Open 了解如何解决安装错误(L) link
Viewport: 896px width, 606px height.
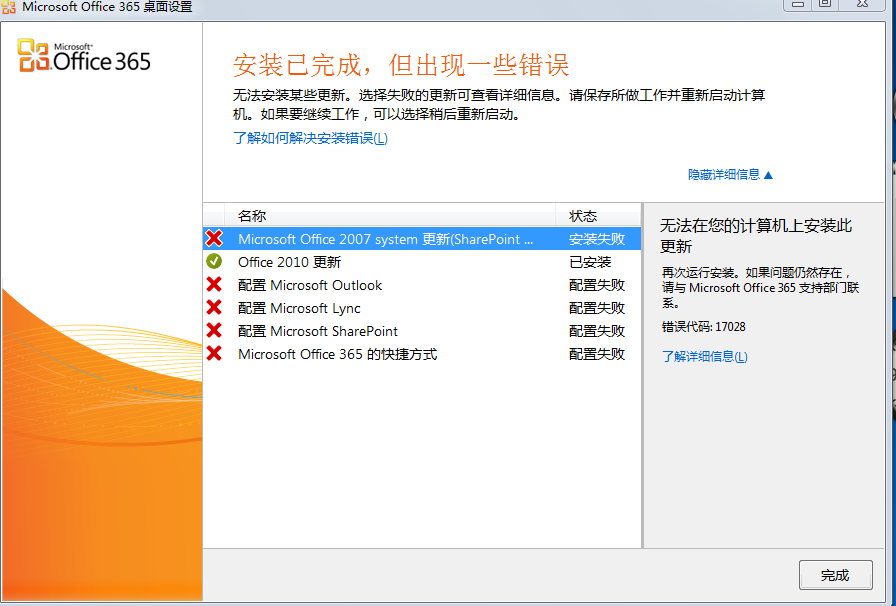pos(310,138)
